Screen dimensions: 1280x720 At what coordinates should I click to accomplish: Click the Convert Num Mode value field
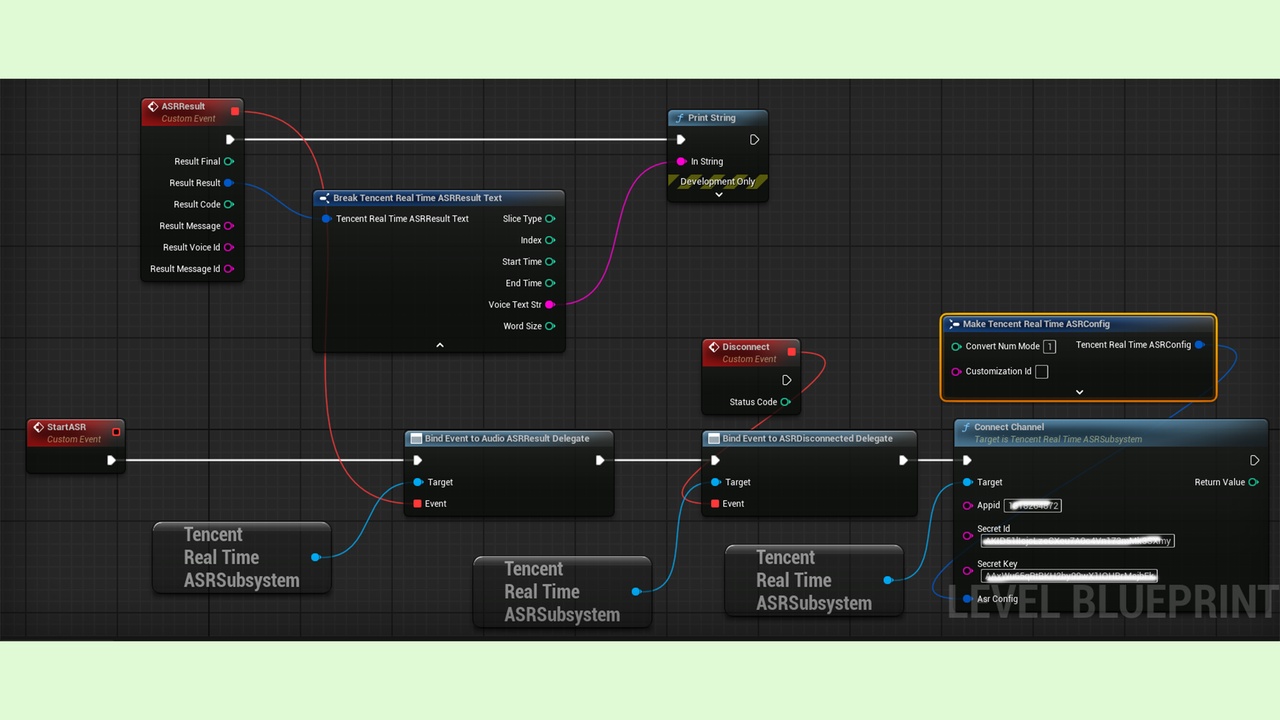tap(1049, 347)
